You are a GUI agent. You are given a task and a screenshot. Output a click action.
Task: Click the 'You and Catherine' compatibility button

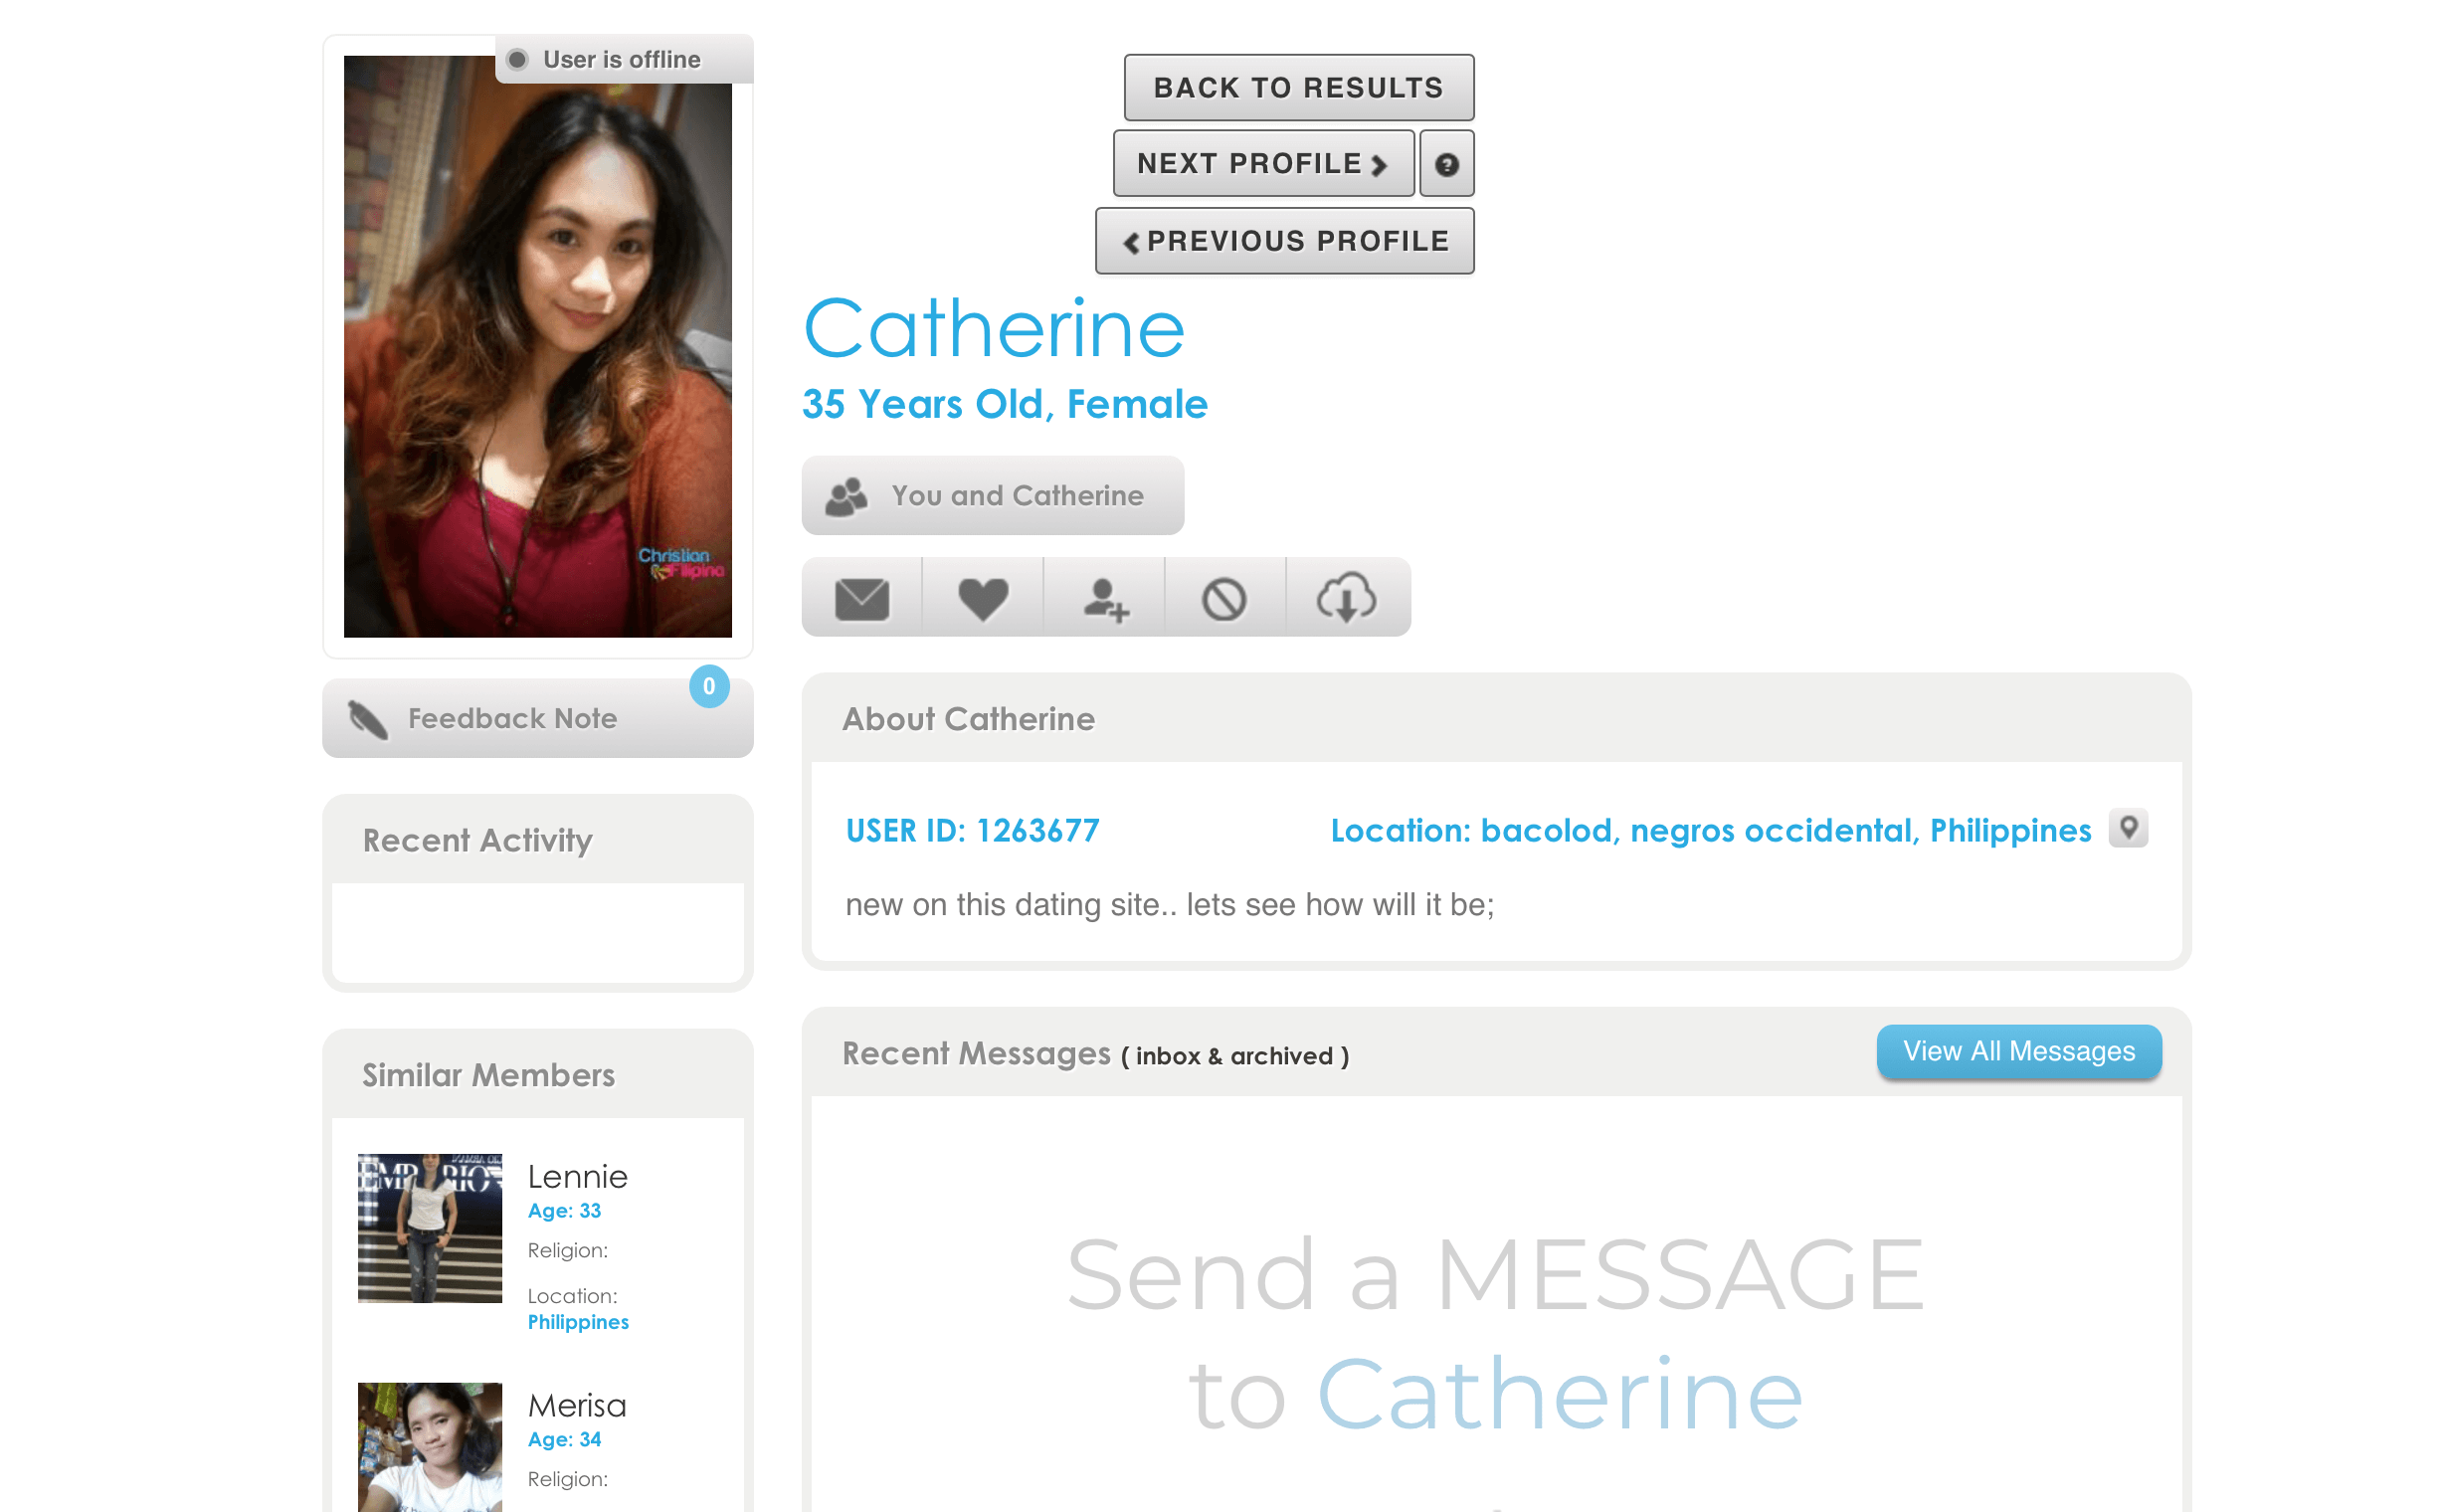pos(989,495)
